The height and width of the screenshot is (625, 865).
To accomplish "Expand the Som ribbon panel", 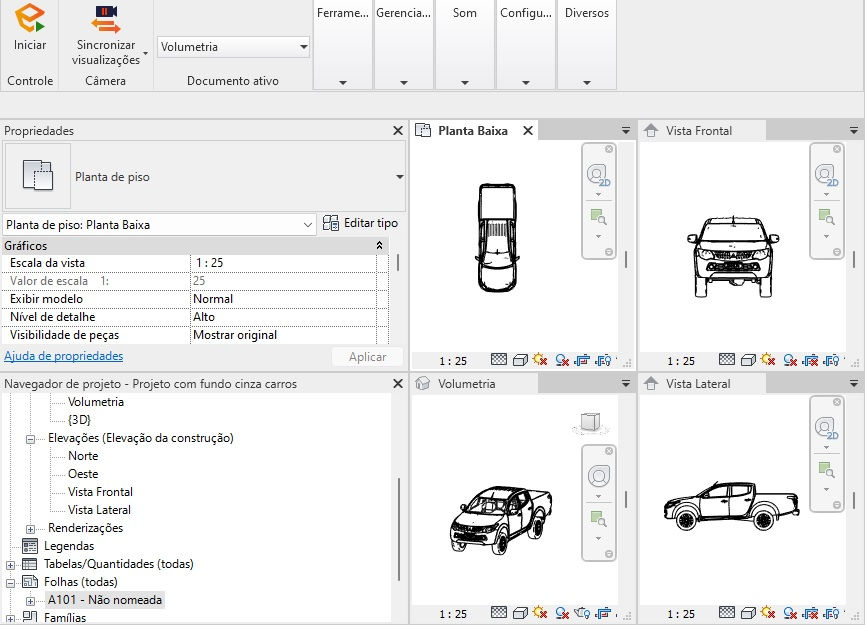I will point(465,83).
